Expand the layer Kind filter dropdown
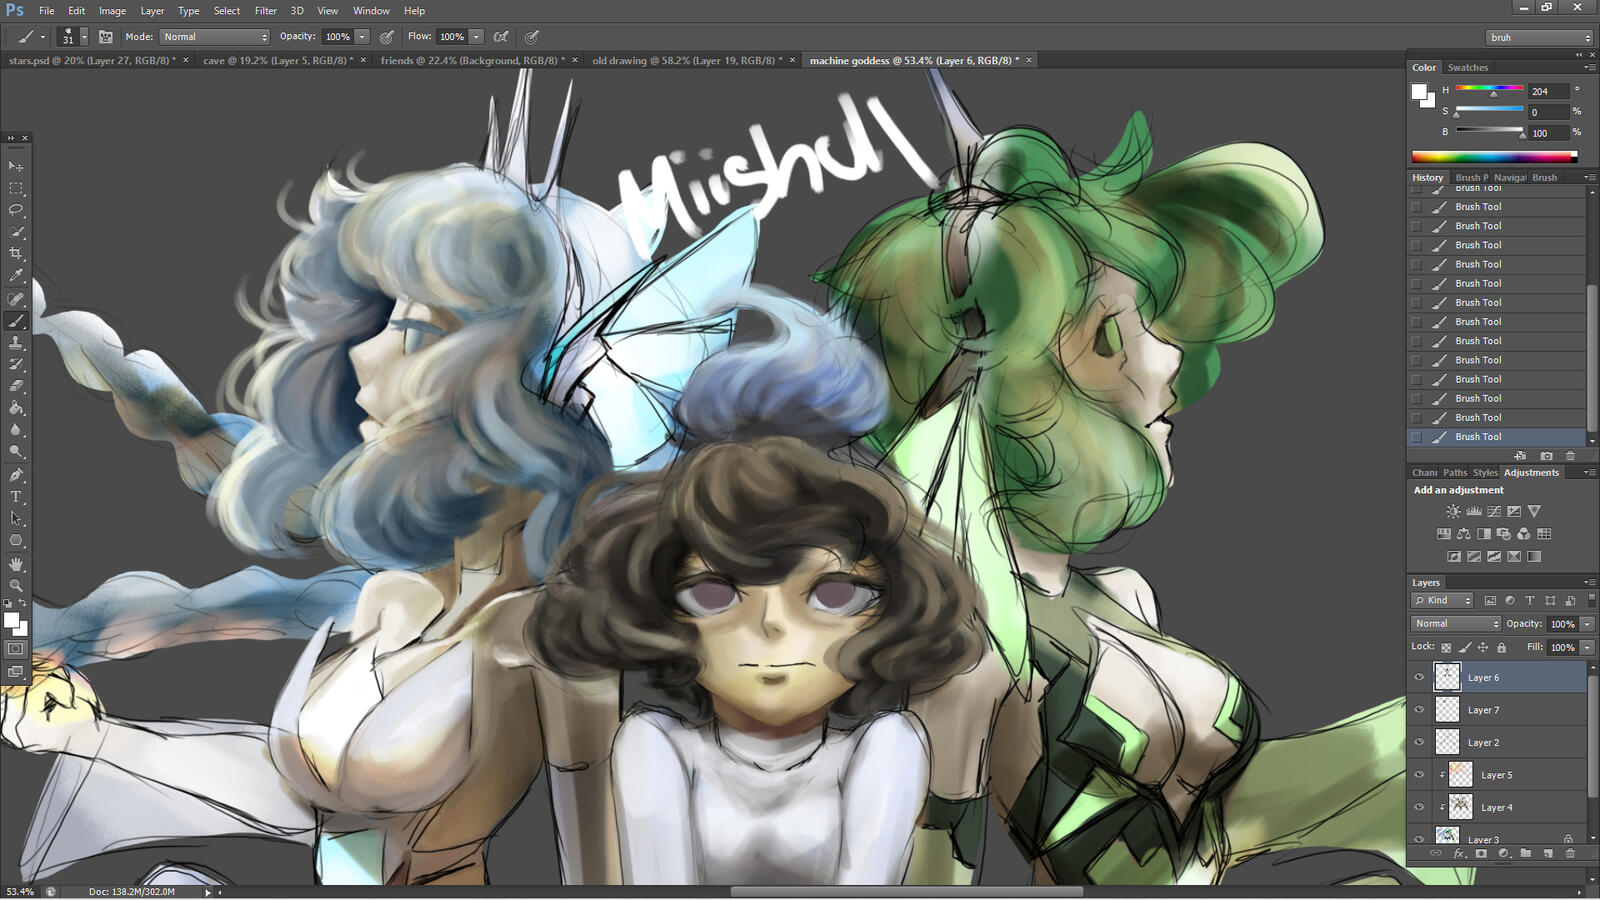This screenshot has height=900, width=1600. pos(1442,600)
